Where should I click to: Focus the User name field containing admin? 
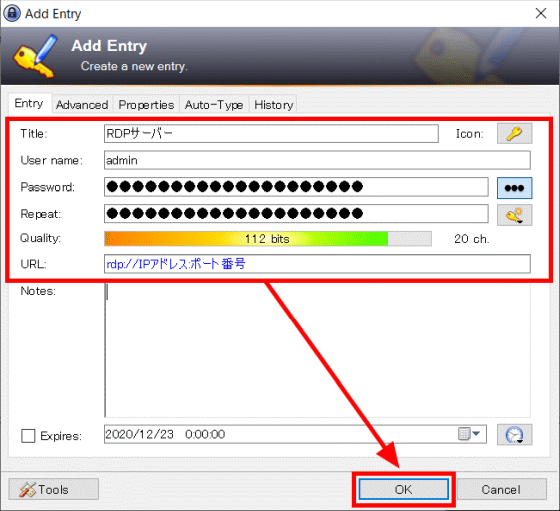pyautogui.click(x=317, y=160)
